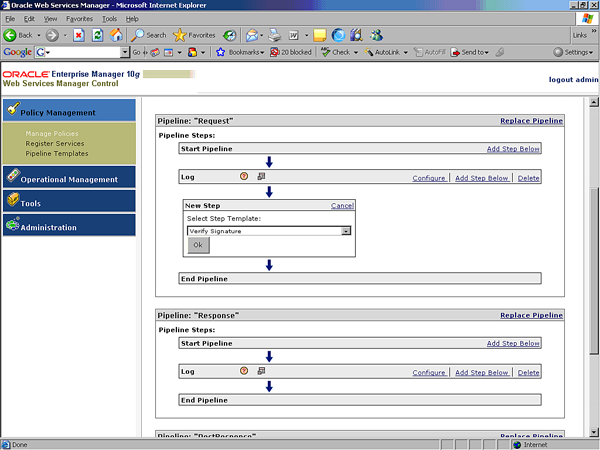Click Add Step Below on Request Start Pipeline
The height and width of the screenshot is (450, 600).
513,149
